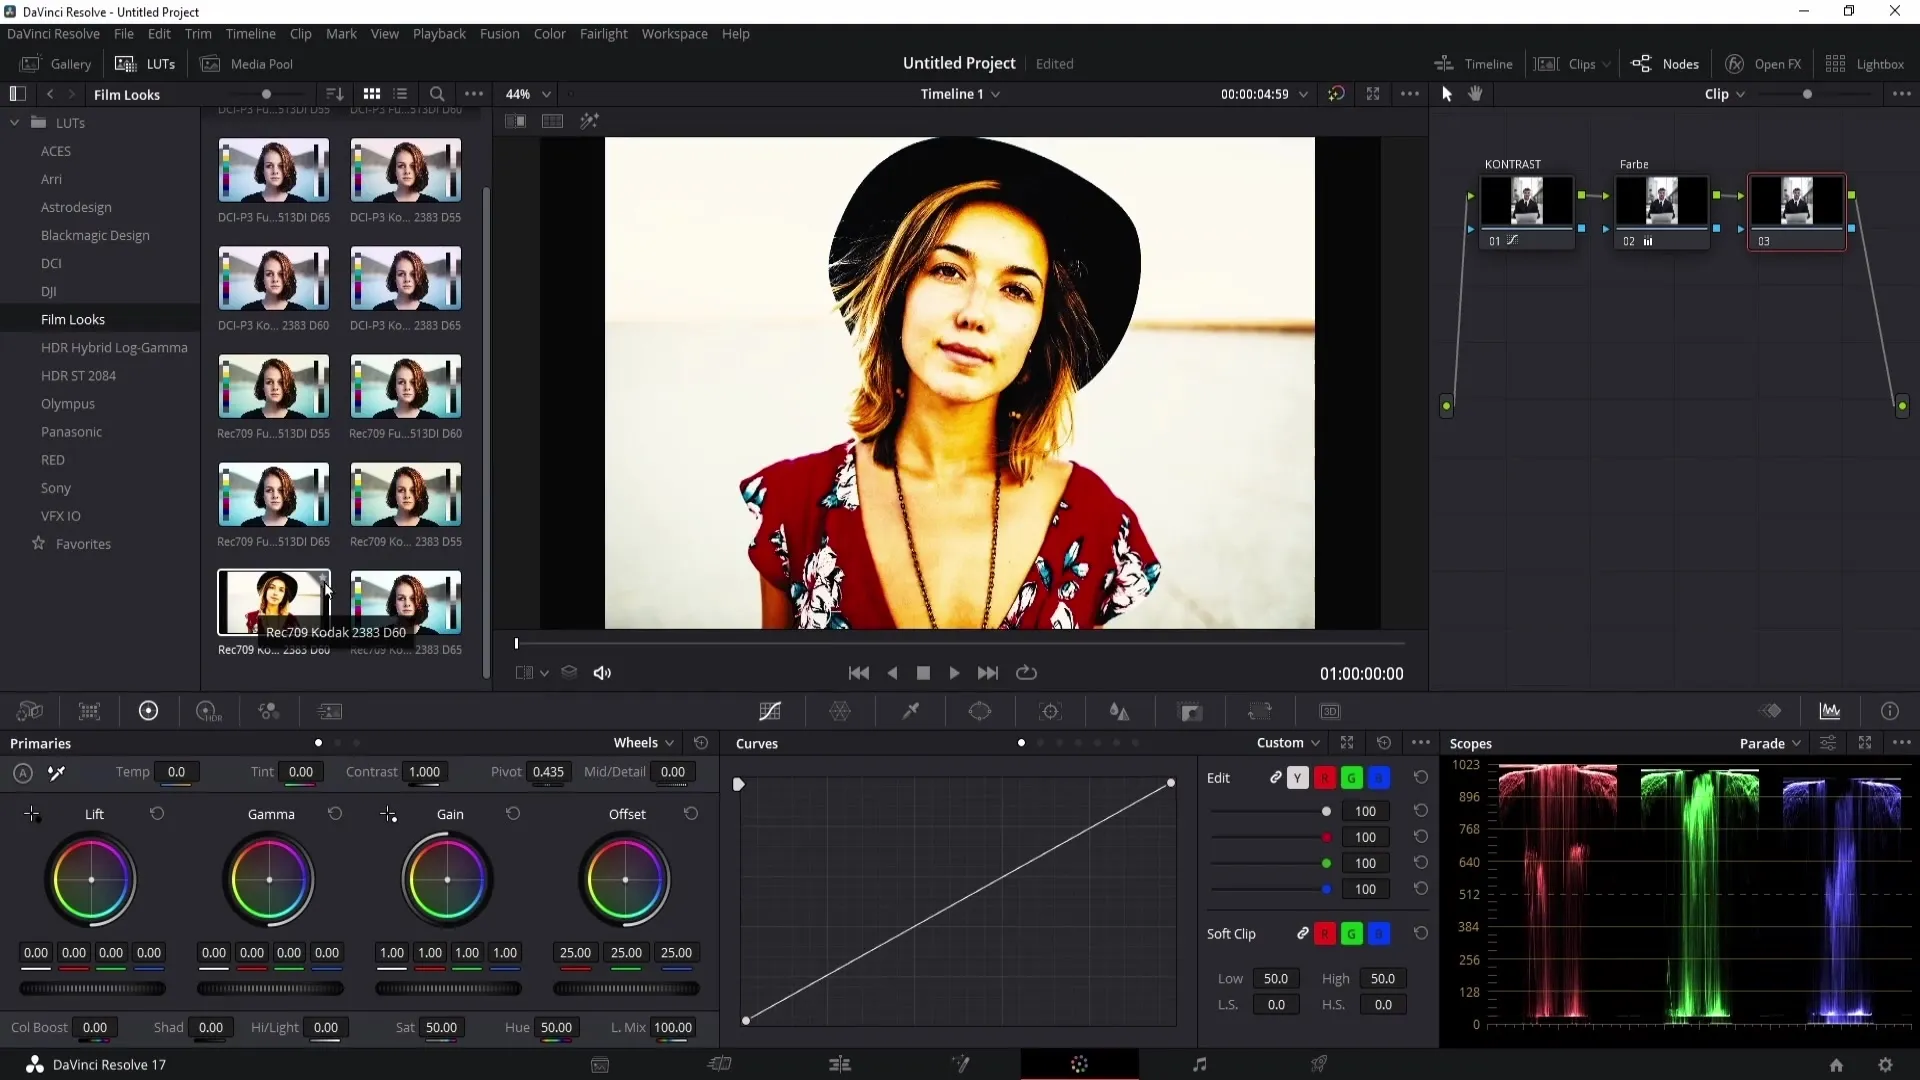Click the Fusion menu in menu bar

point(498,33)
